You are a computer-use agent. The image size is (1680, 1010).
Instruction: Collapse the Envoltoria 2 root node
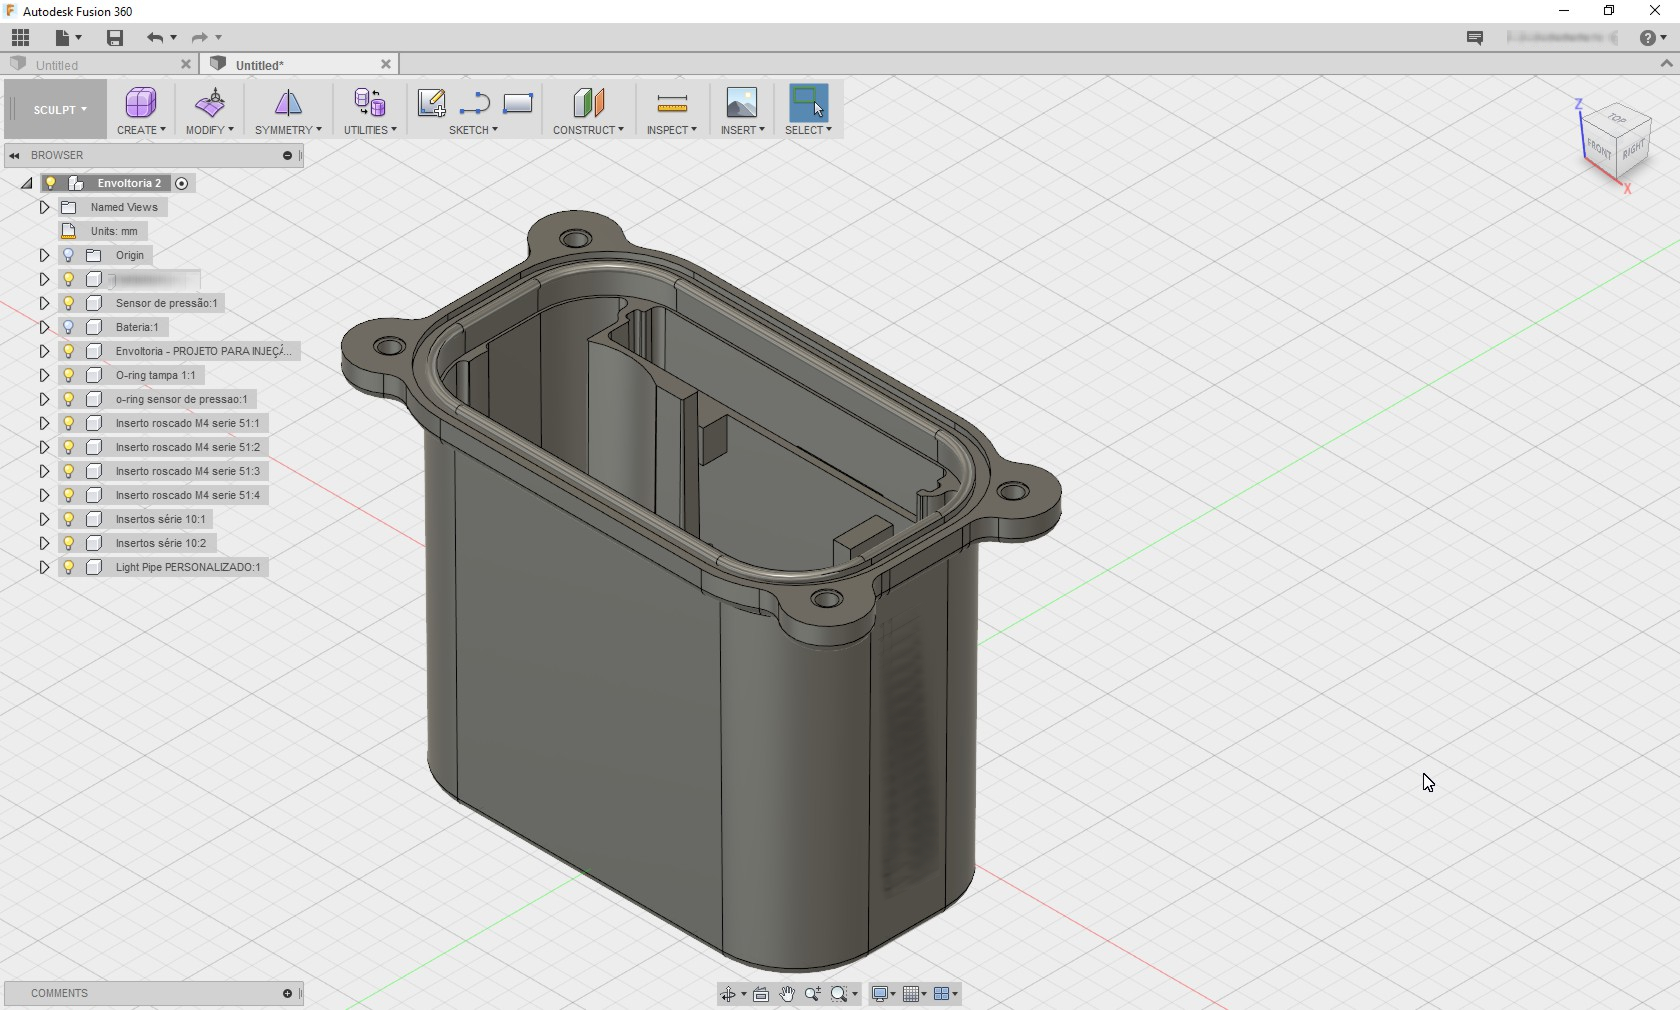27,183
